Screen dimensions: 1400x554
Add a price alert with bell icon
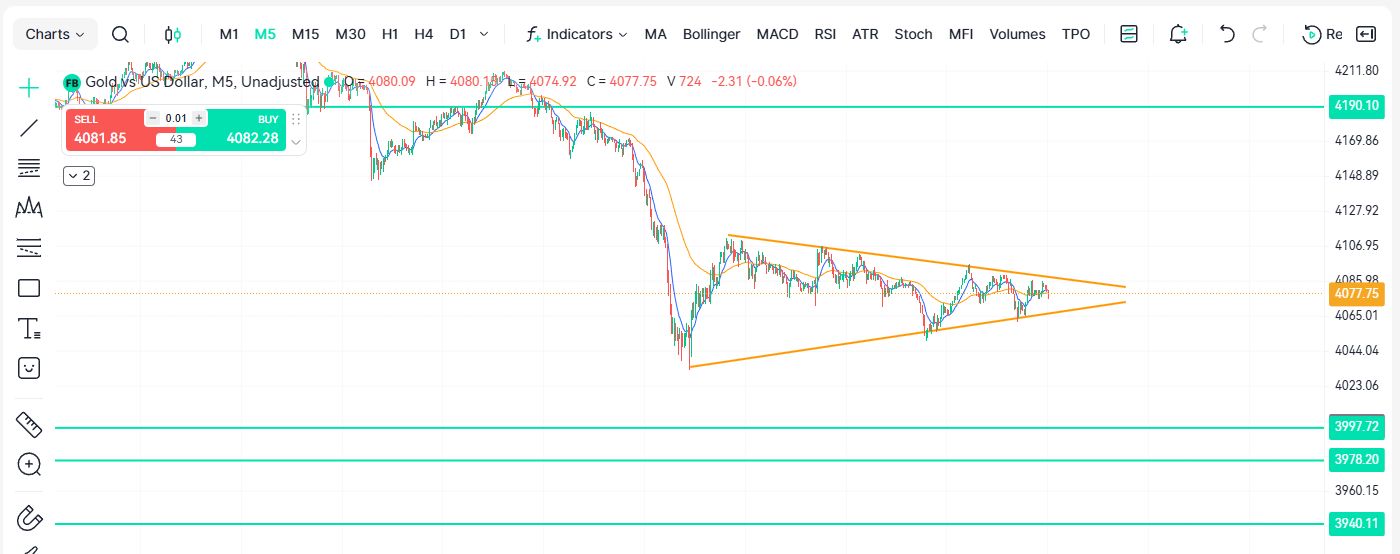coord(1178,34)
